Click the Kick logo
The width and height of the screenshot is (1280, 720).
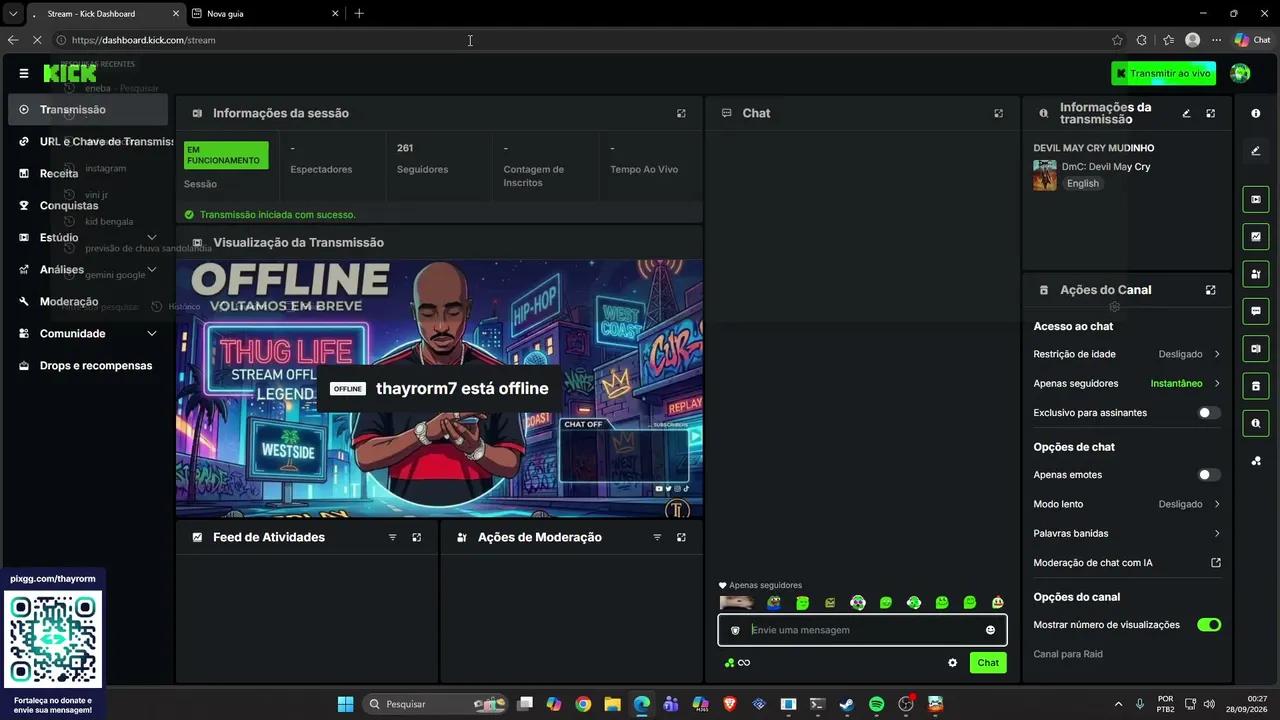point(69,73)
